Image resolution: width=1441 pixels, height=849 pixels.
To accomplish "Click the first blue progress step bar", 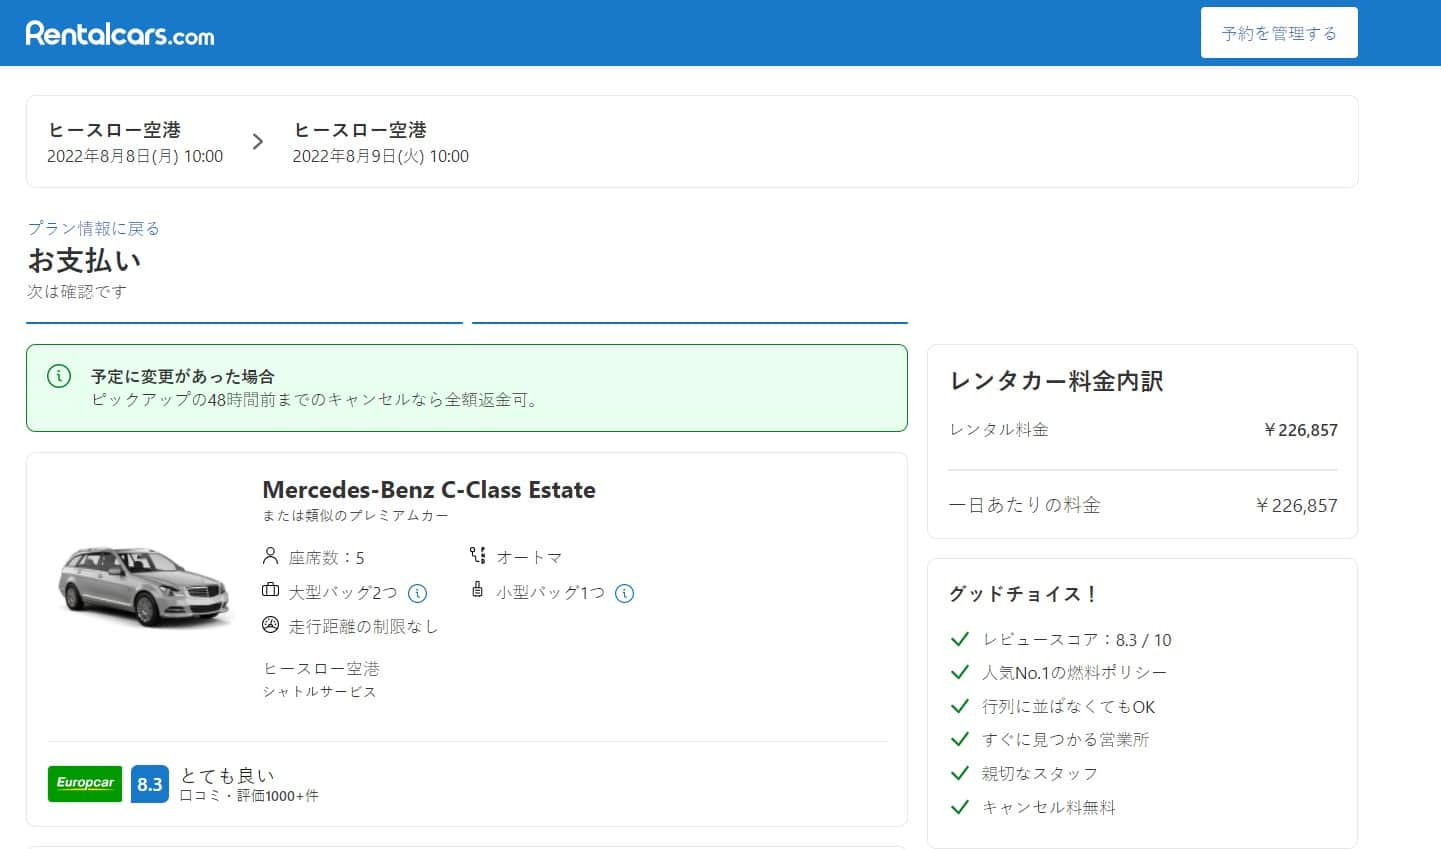I will pyautogui.click(x=244, y=323).
